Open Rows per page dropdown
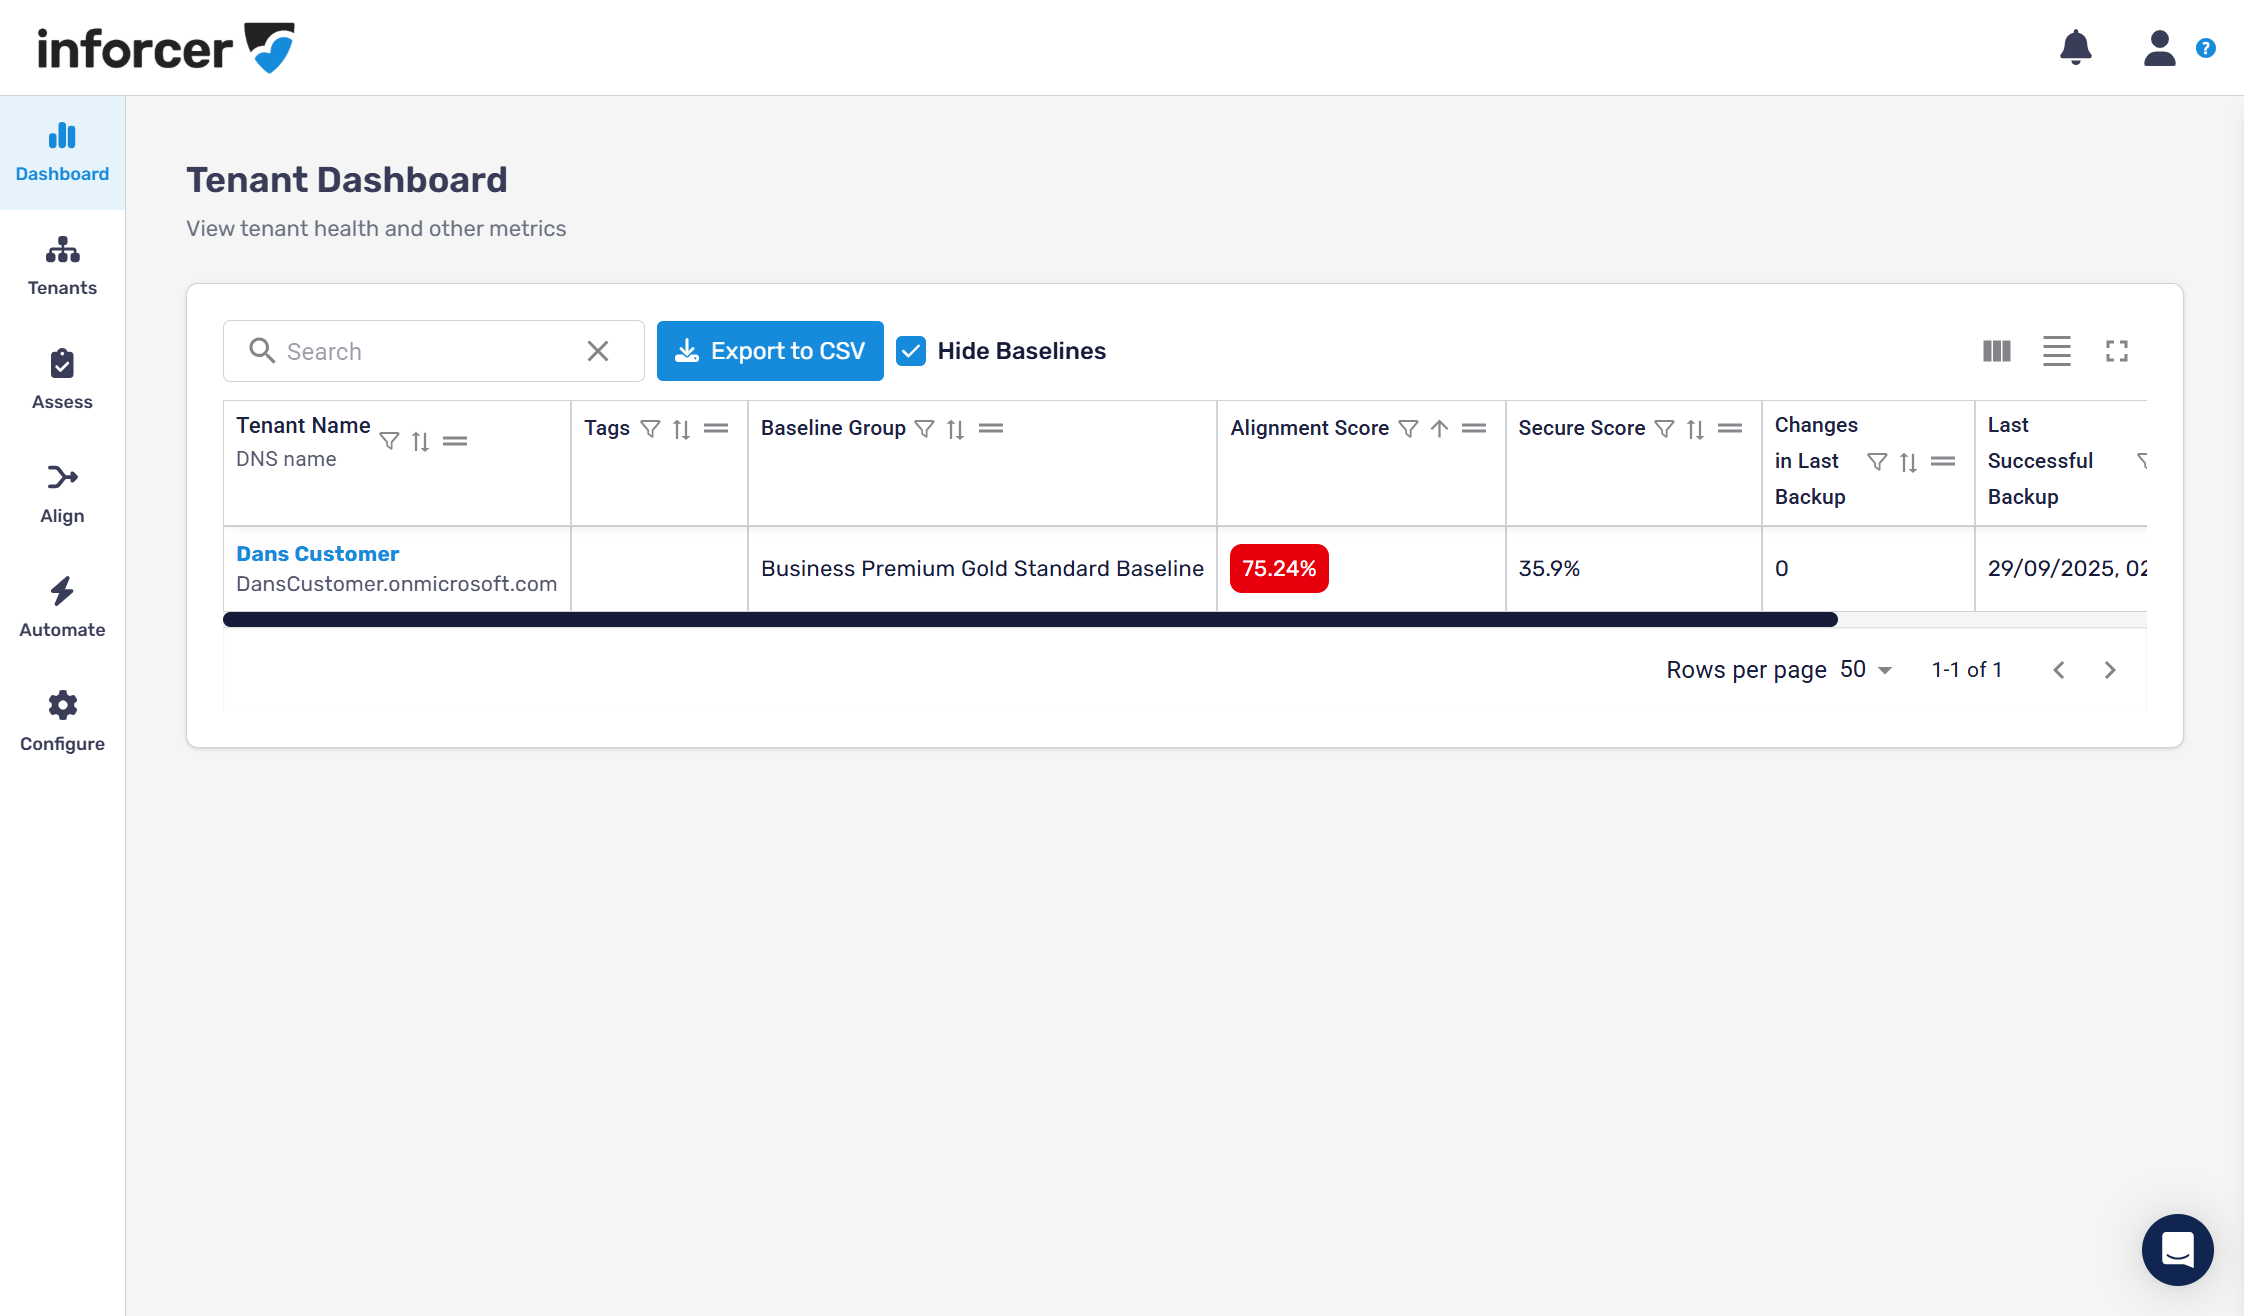The width and height of the screenshot is (2244, 1316). pyautogui.click(x=1866, y=670)
